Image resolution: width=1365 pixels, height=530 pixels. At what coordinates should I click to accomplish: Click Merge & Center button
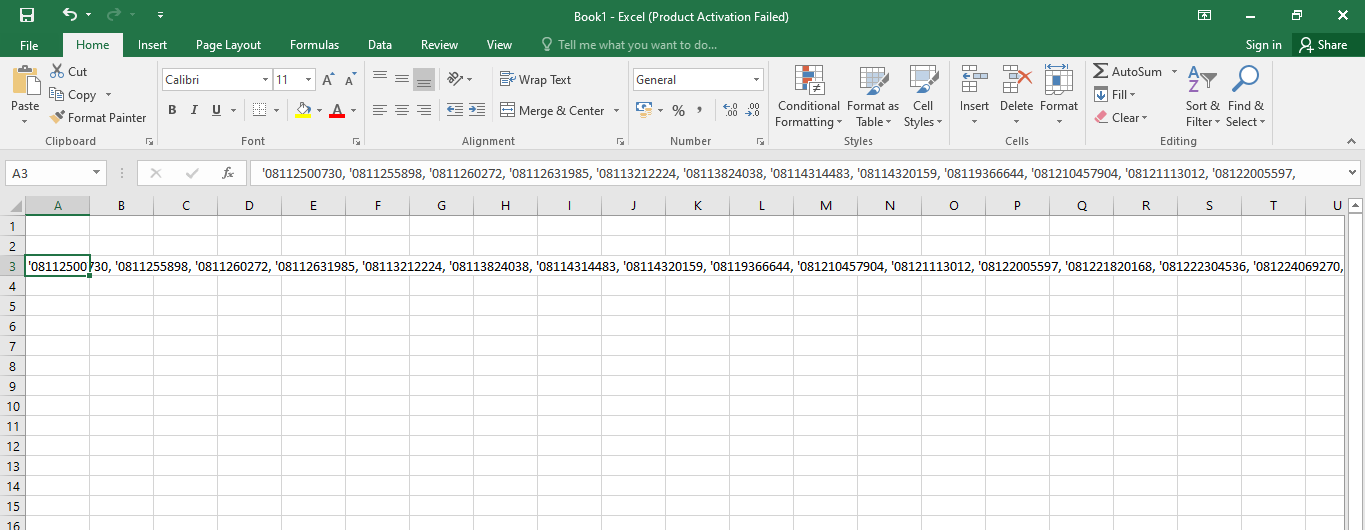pyautogui.click(x=552, y=111)
